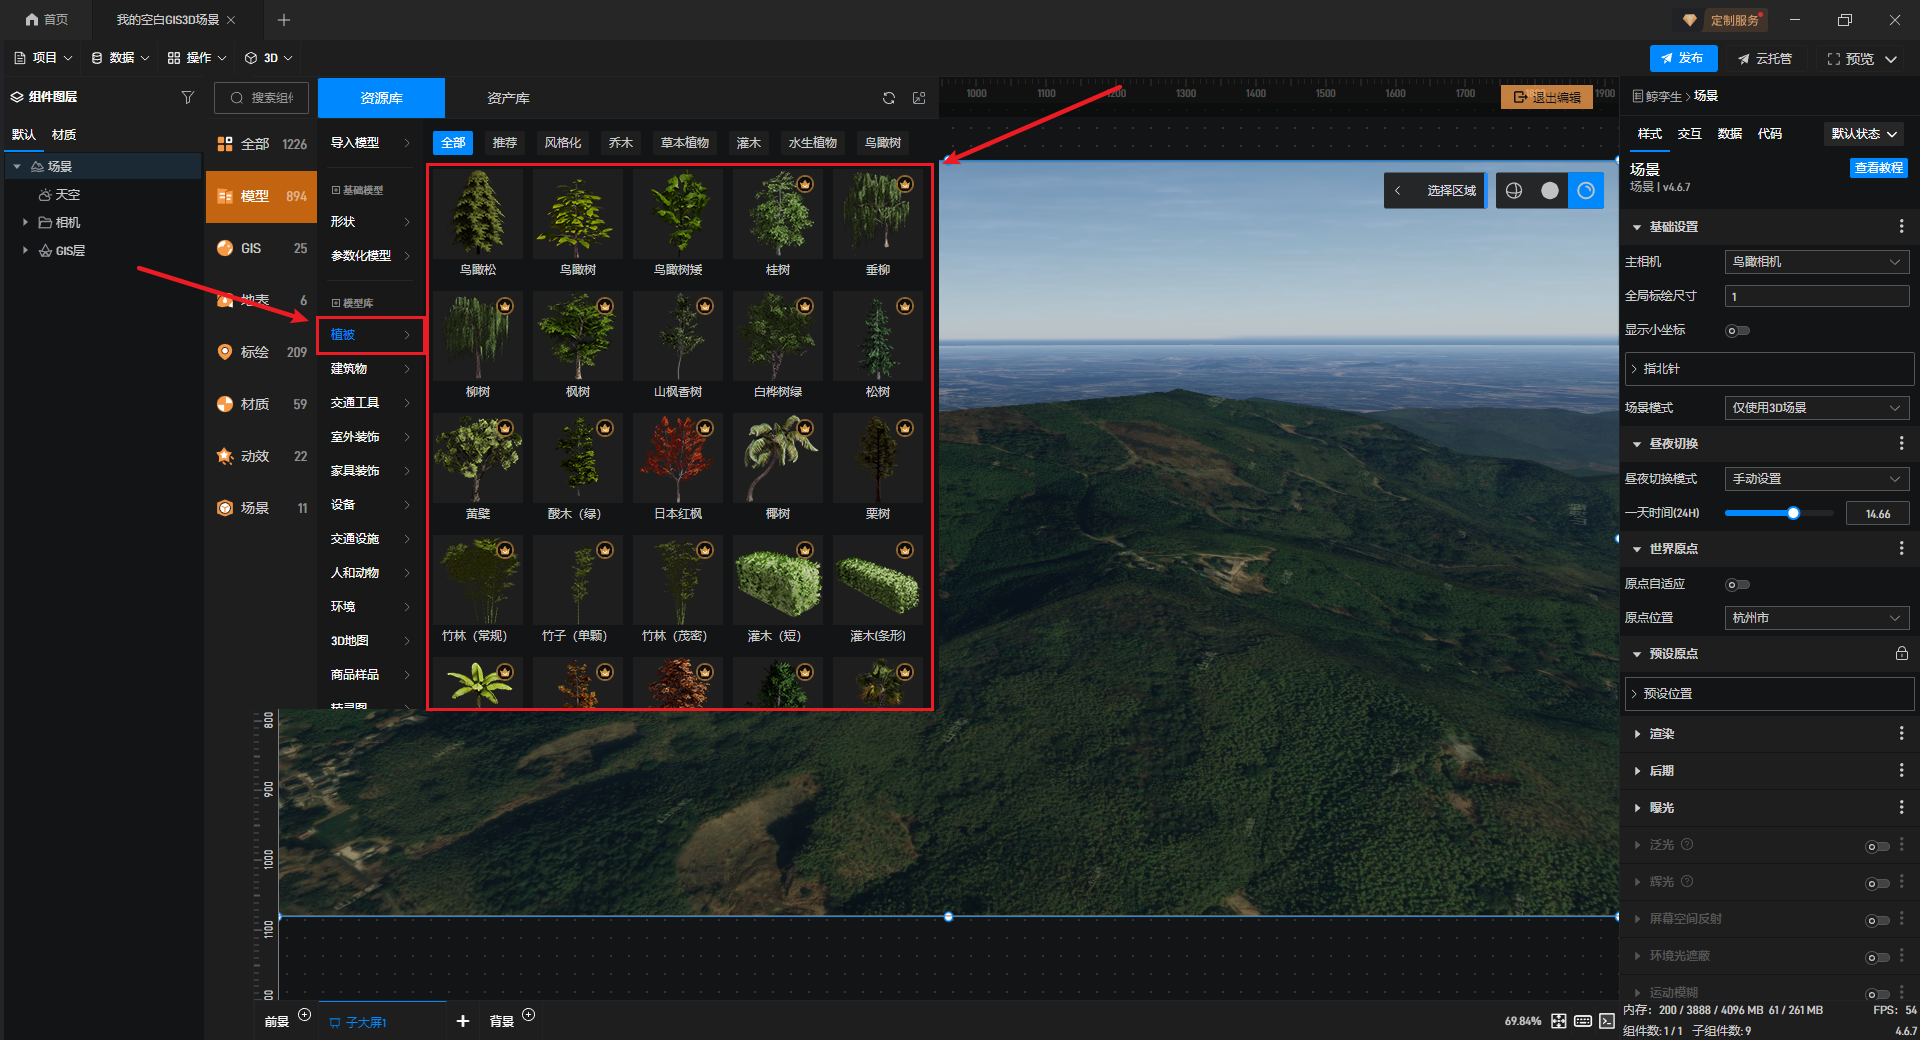
Task: Open the keyboard shortcuts icon
Action: tap(1582, 1021)
